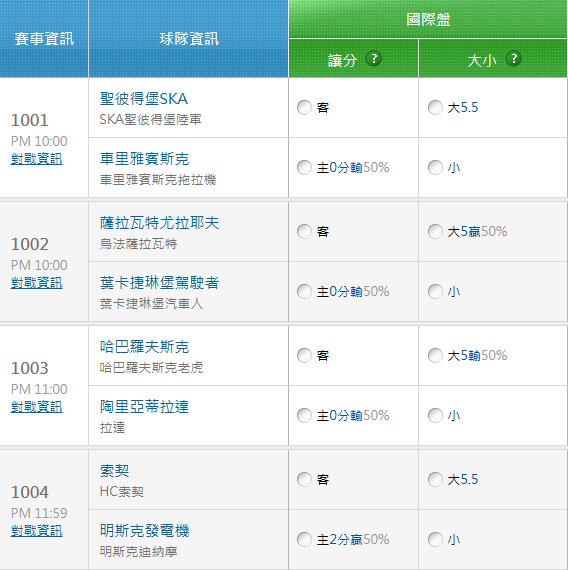This screenshot has height=570, width=568.
Task: Click team name 車里雅賓斯克
Action: (144, 159)
